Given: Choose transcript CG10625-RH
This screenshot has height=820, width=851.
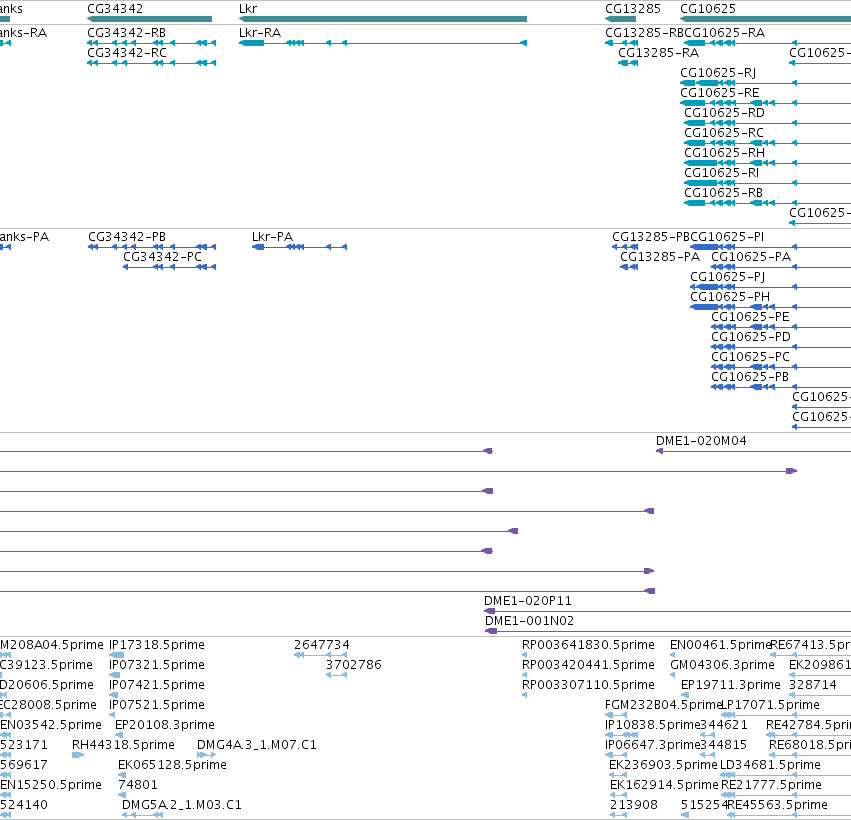Looking at the screenshot, I should tap(725, 154).
